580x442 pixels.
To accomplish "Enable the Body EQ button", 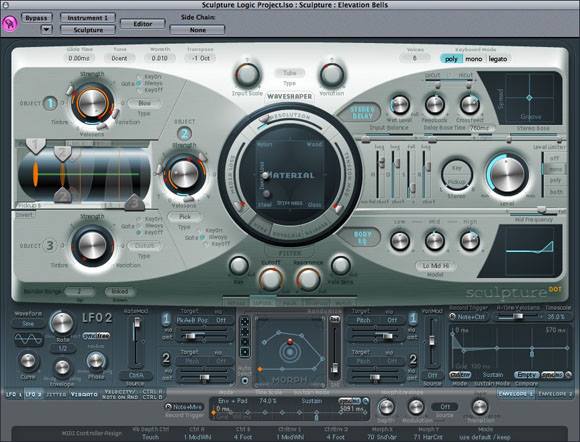I will point(361,238).
